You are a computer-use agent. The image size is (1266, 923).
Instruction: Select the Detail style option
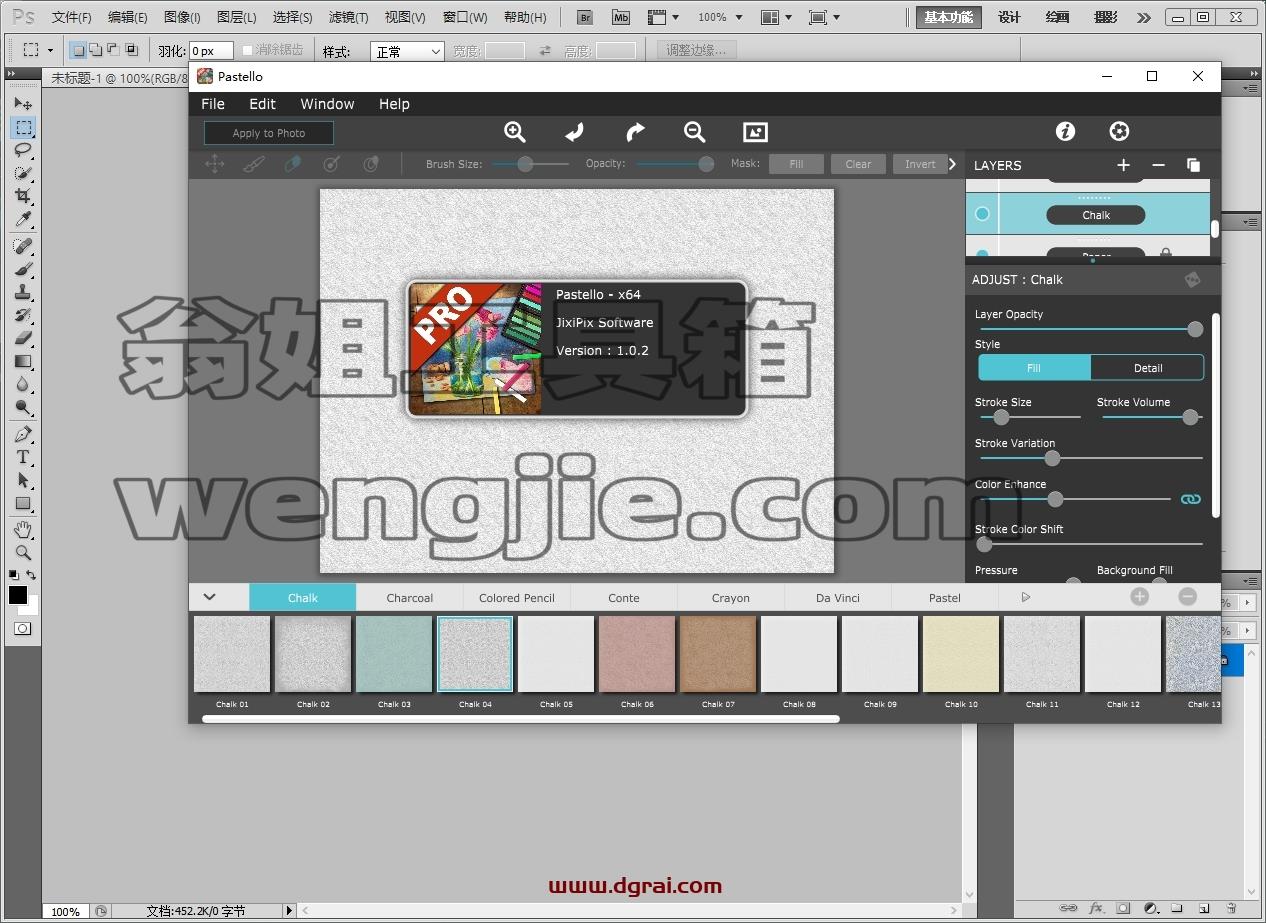[1147, 368]
